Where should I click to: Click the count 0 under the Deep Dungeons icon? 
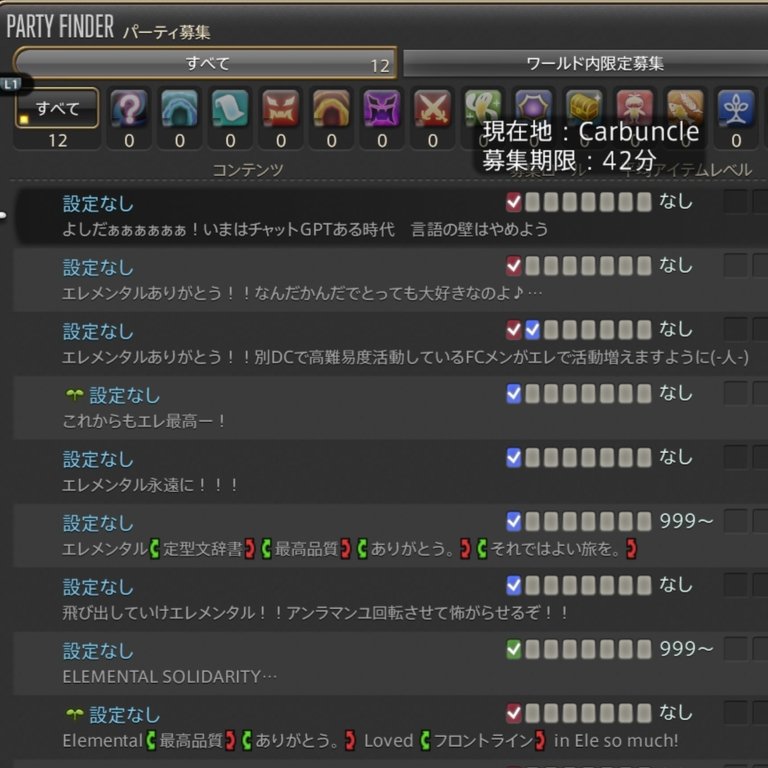(x=736, y=141)
